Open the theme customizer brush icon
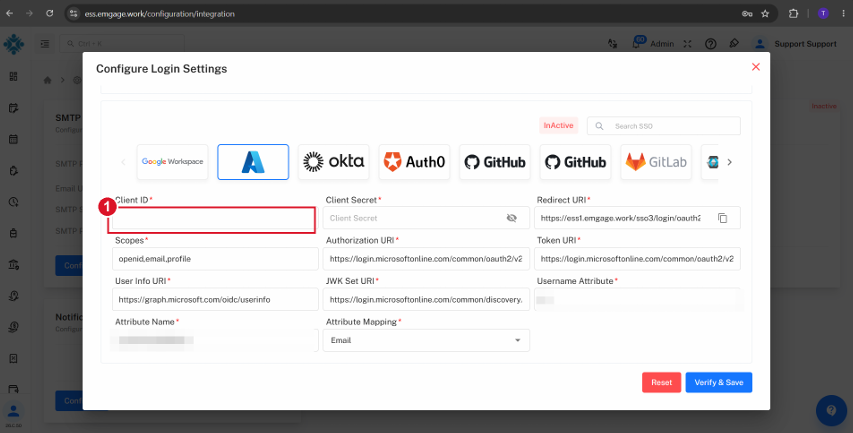This screenshot has height=433, width=853. click(x=734, y=44)
